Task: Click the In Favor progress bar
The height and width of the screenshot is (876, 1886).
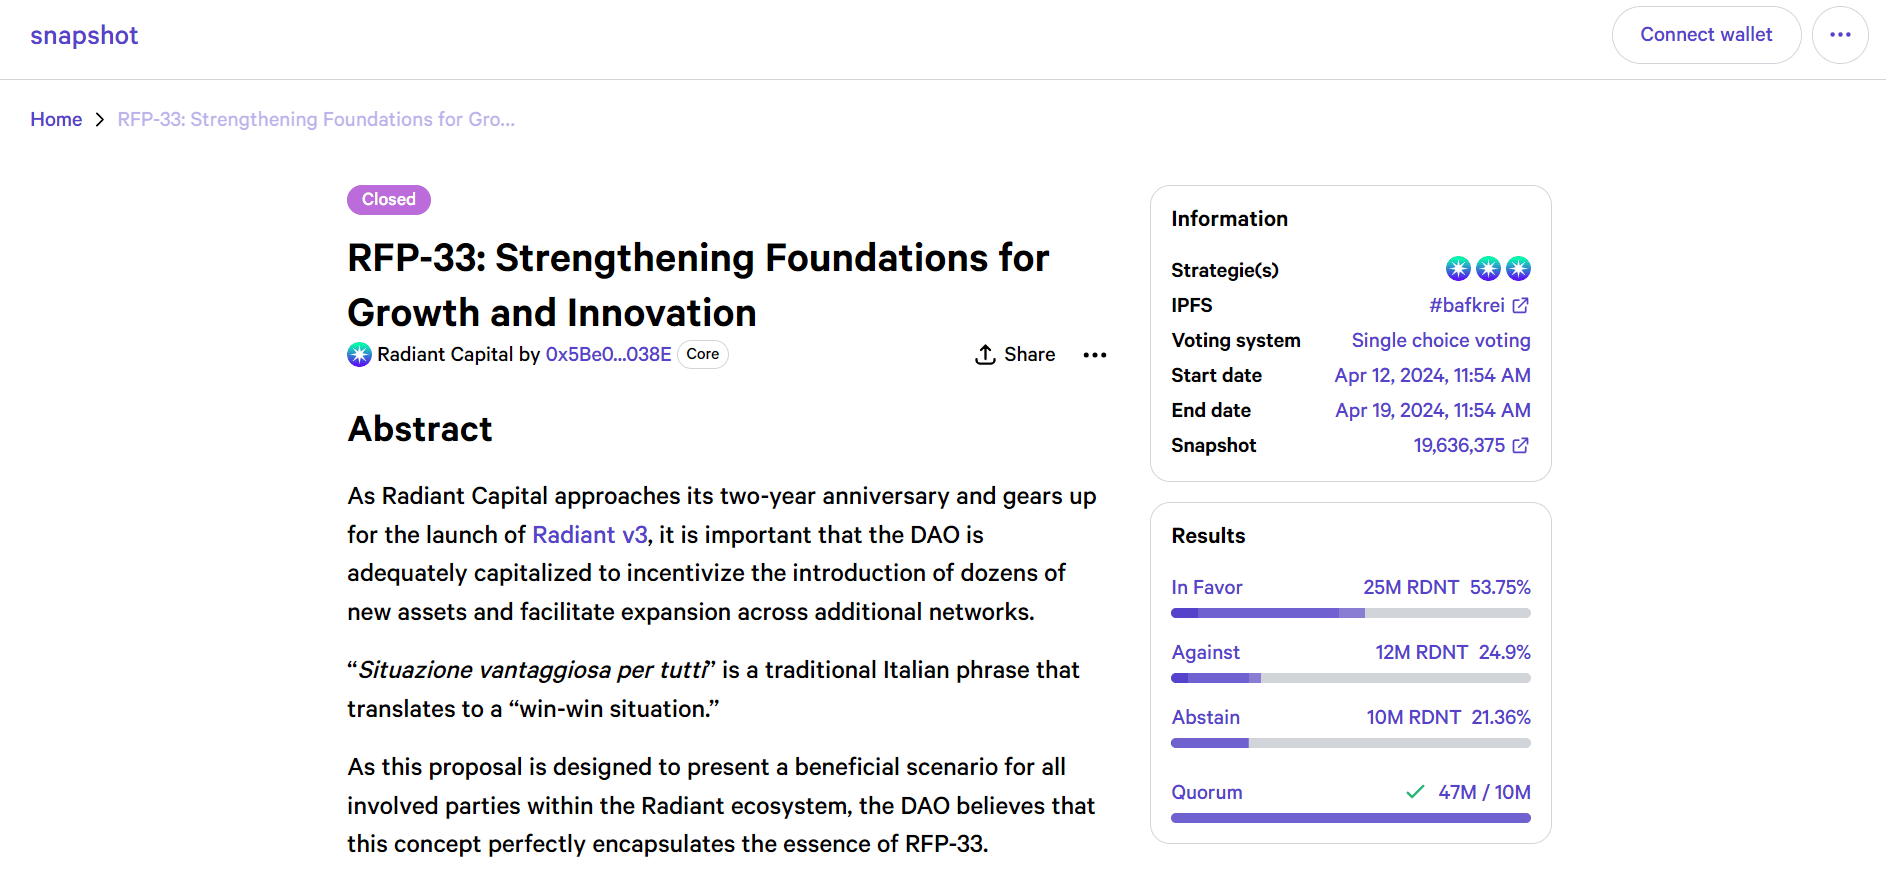Action: [x=1351, y=613]
